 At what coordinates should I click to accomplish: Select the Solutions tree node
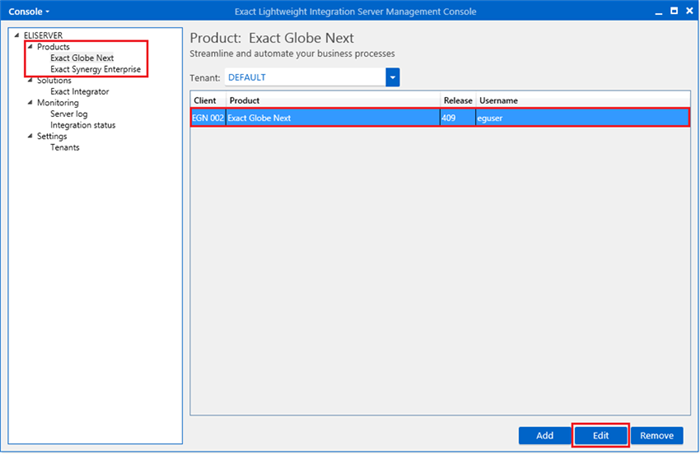point(54,80)
